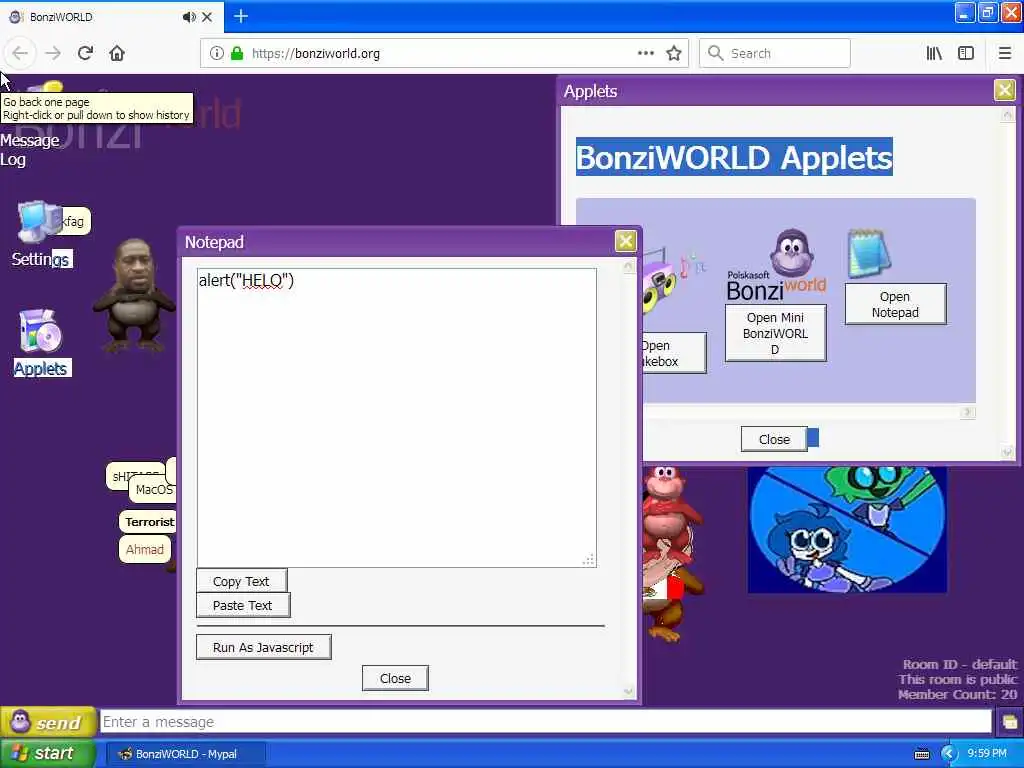Click the browser Back arrow
Viewport: 1024px width, 768px height.
[x=20, y=53]
